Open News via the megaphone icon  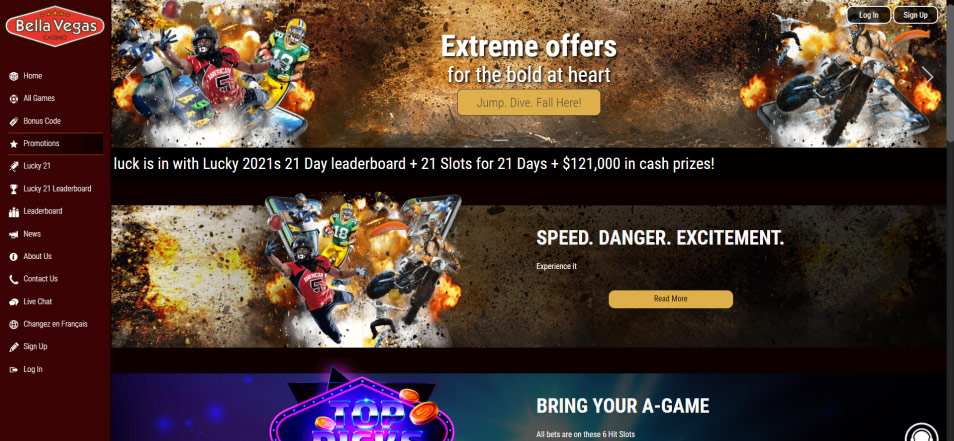coord(13,234)
